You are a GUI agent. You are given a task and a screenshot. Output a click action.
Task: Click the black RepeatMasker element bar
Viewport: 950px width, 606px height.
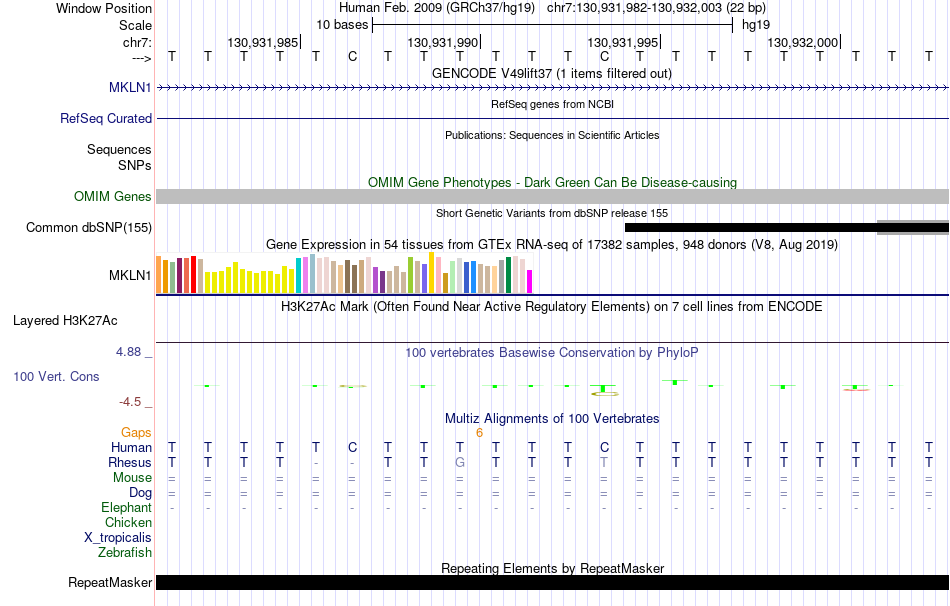[x=552, y=582]
